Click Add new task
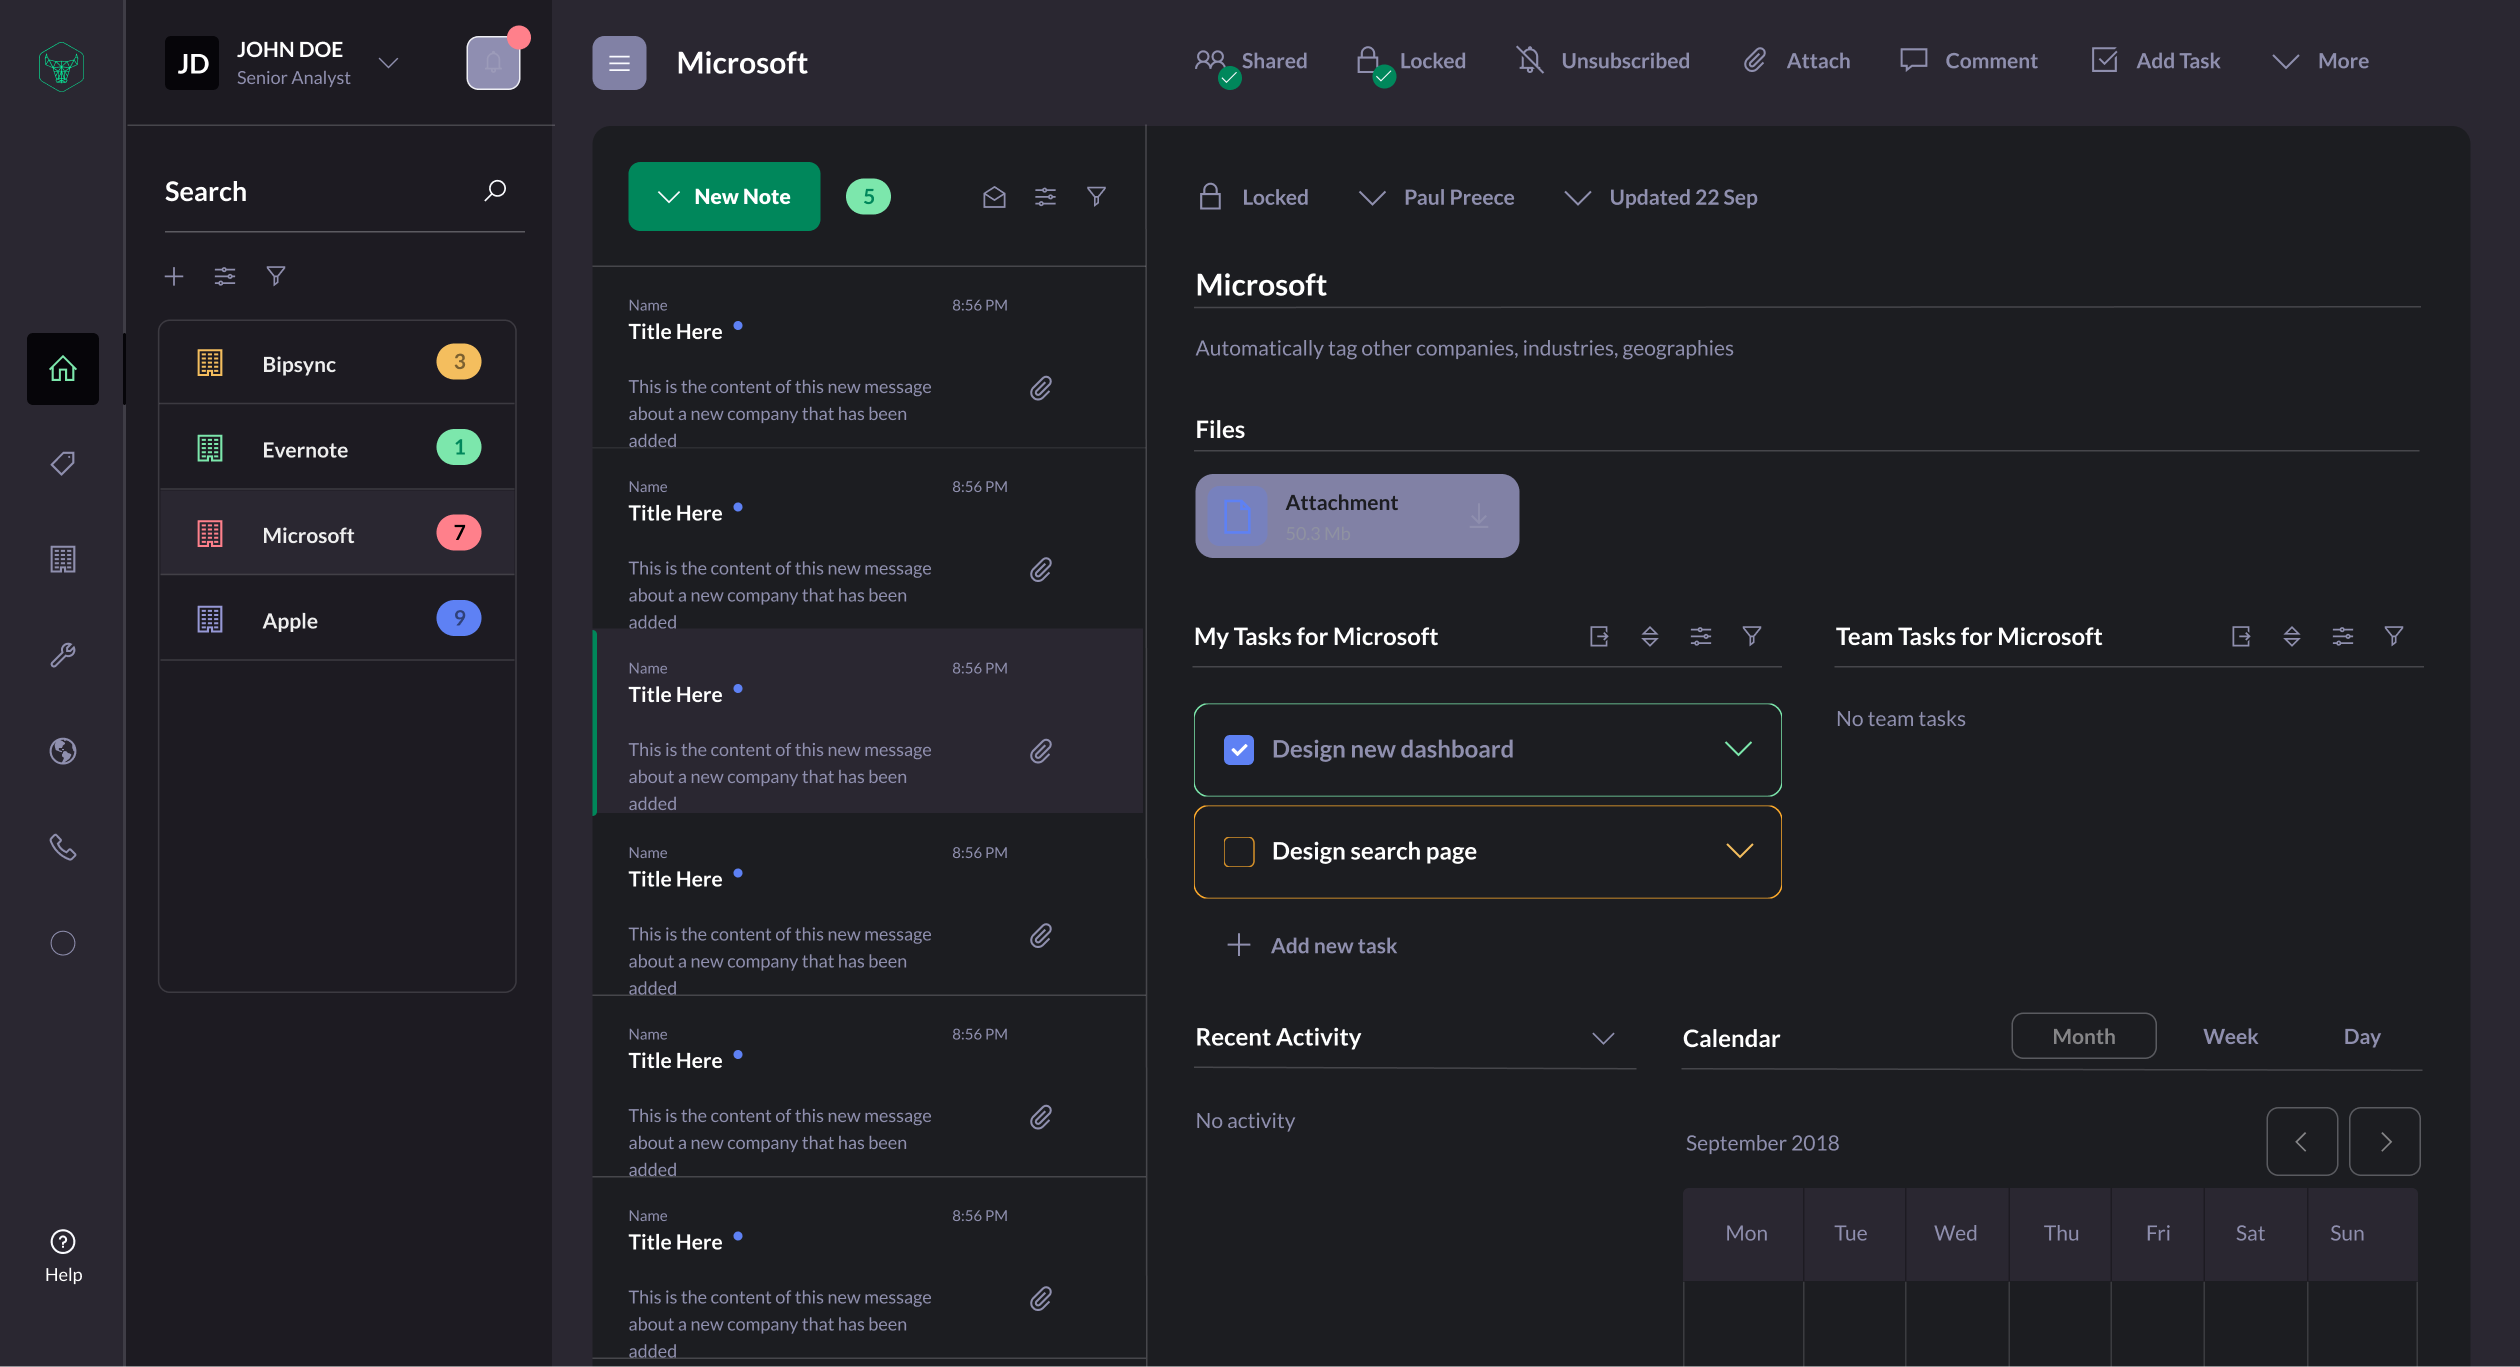Viewport: 2520px width, 1367px height. point(1311,945)
